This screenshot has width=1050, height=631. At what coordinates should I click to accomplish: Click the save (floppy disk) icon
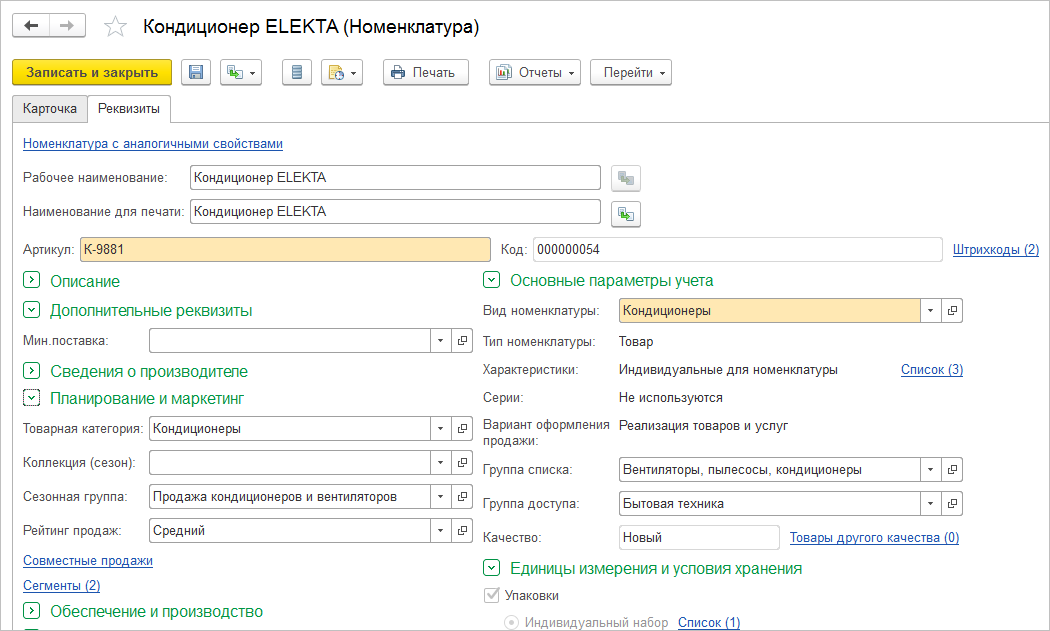(x=196, y=72)
